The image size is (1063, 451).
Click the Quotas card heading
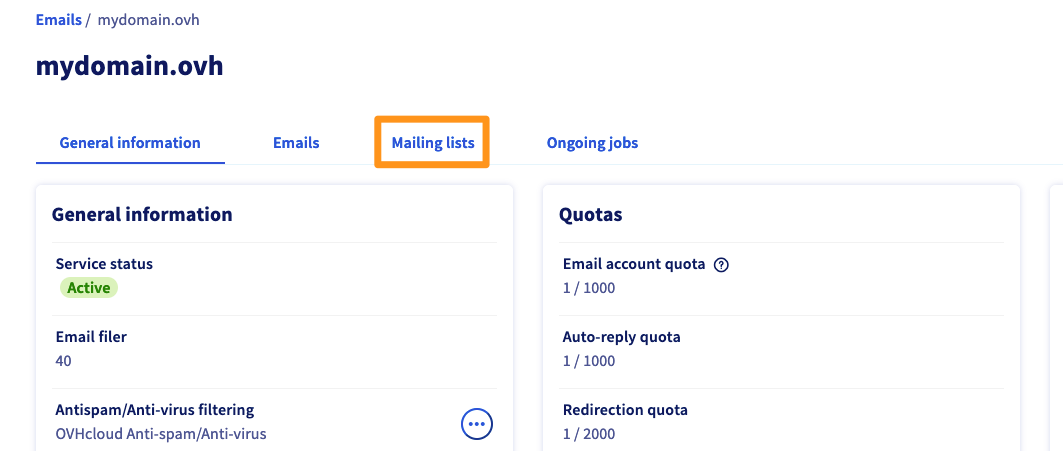tap(591, 214)
